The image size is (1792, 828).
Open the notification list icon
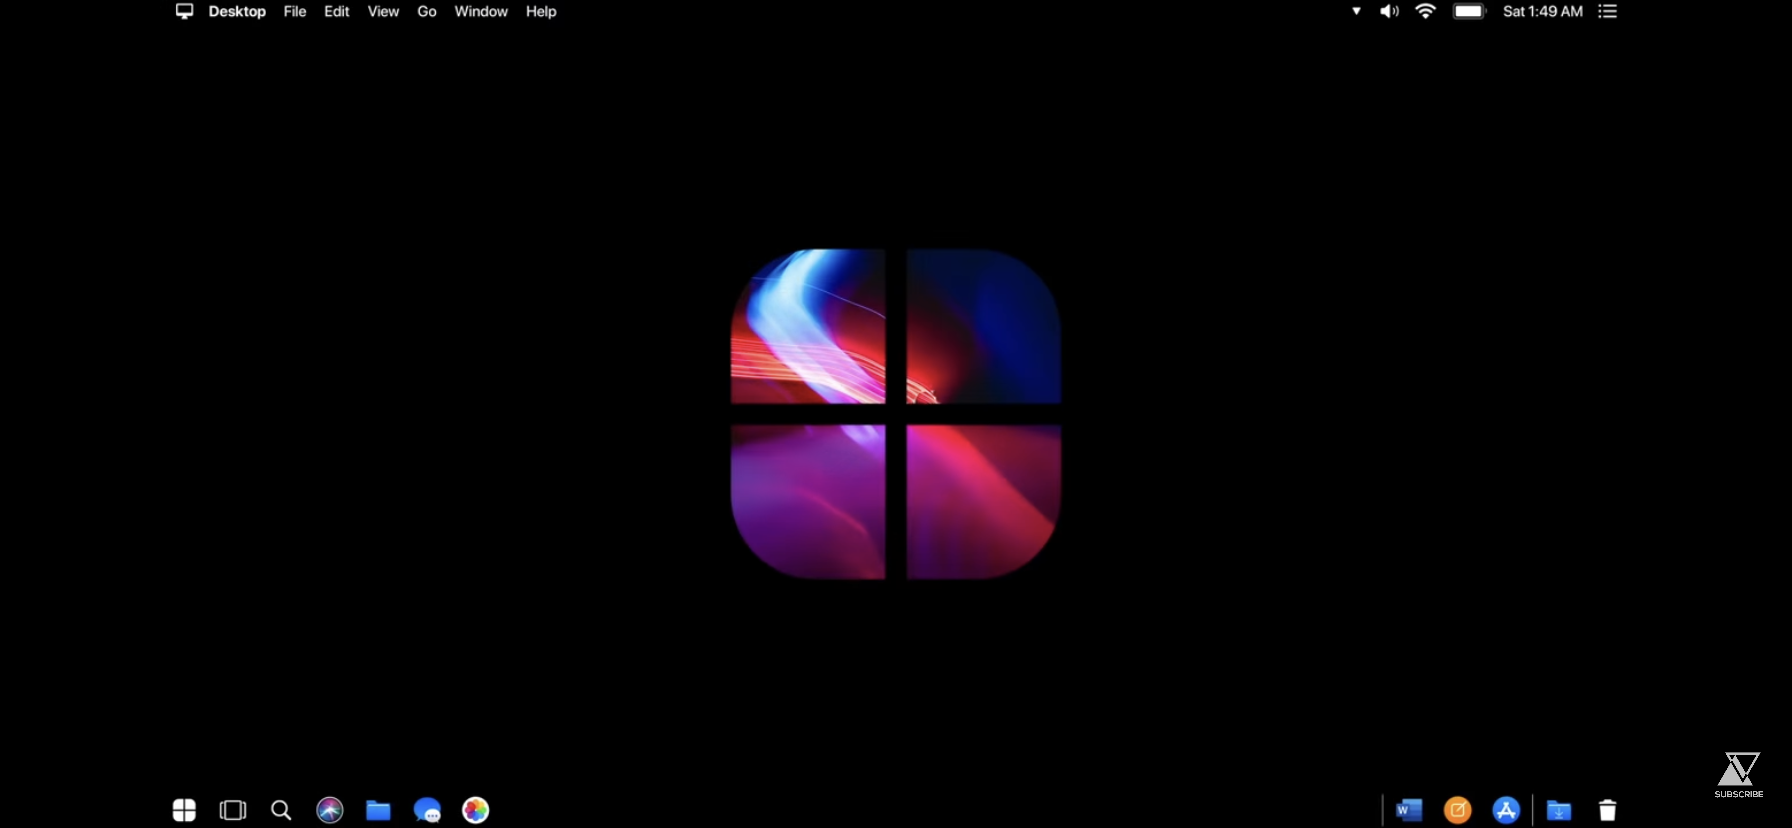click(1607, 11)
